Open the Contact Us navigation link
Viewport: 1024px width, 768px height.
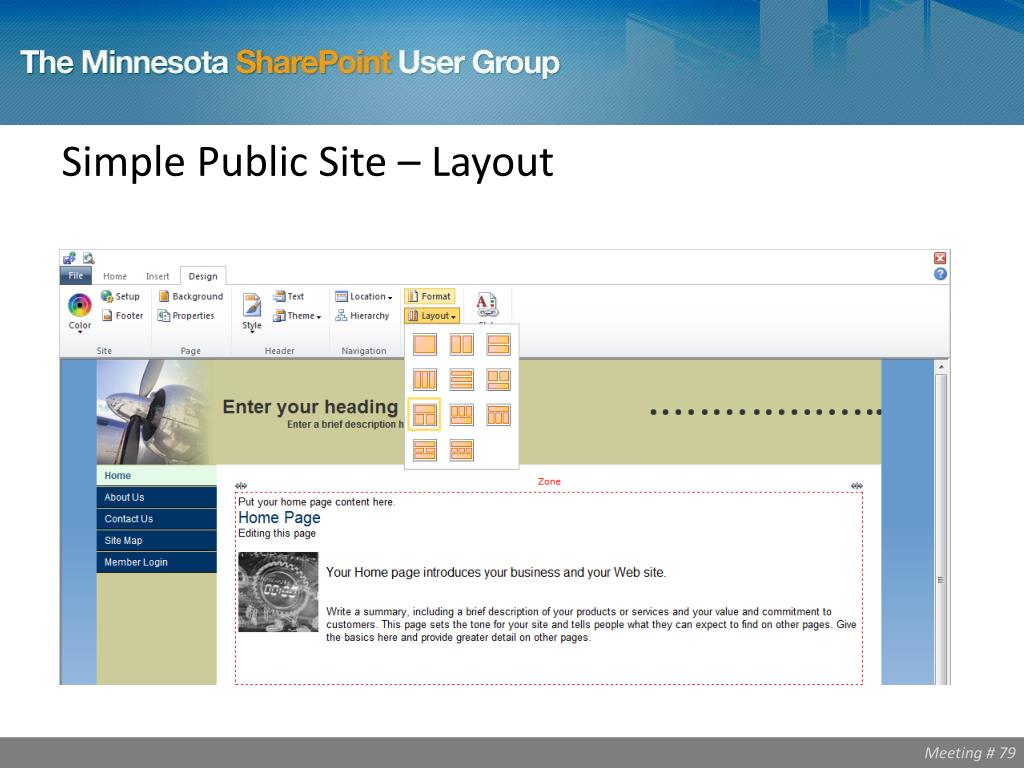click(157, 519)
